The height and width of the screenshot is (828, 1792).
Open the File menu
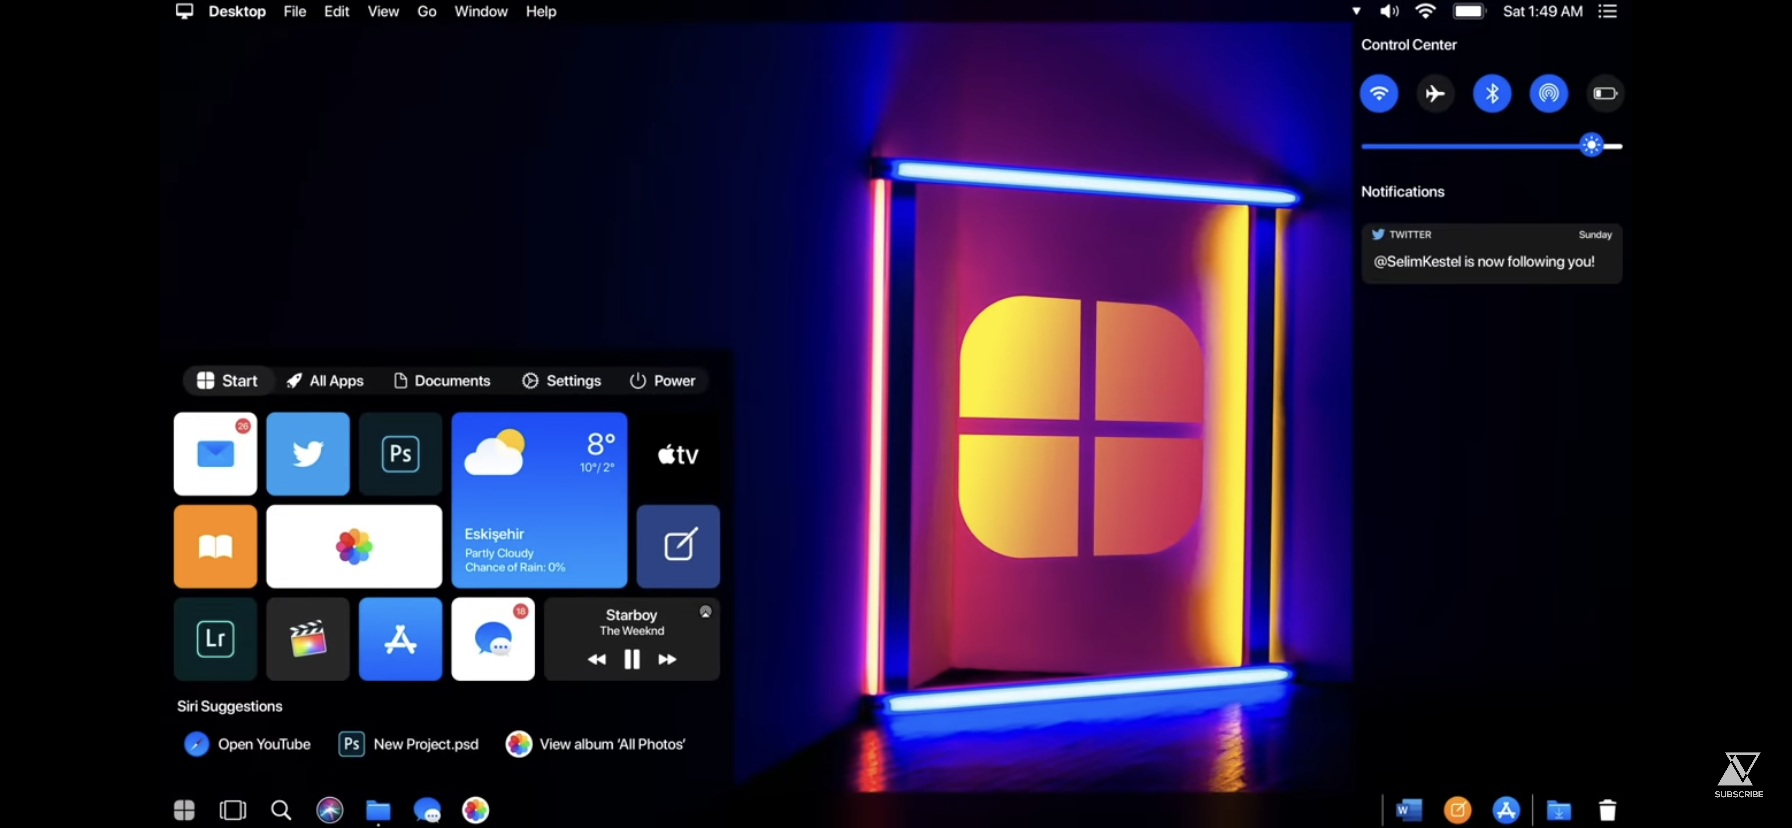tap(295, 11)
